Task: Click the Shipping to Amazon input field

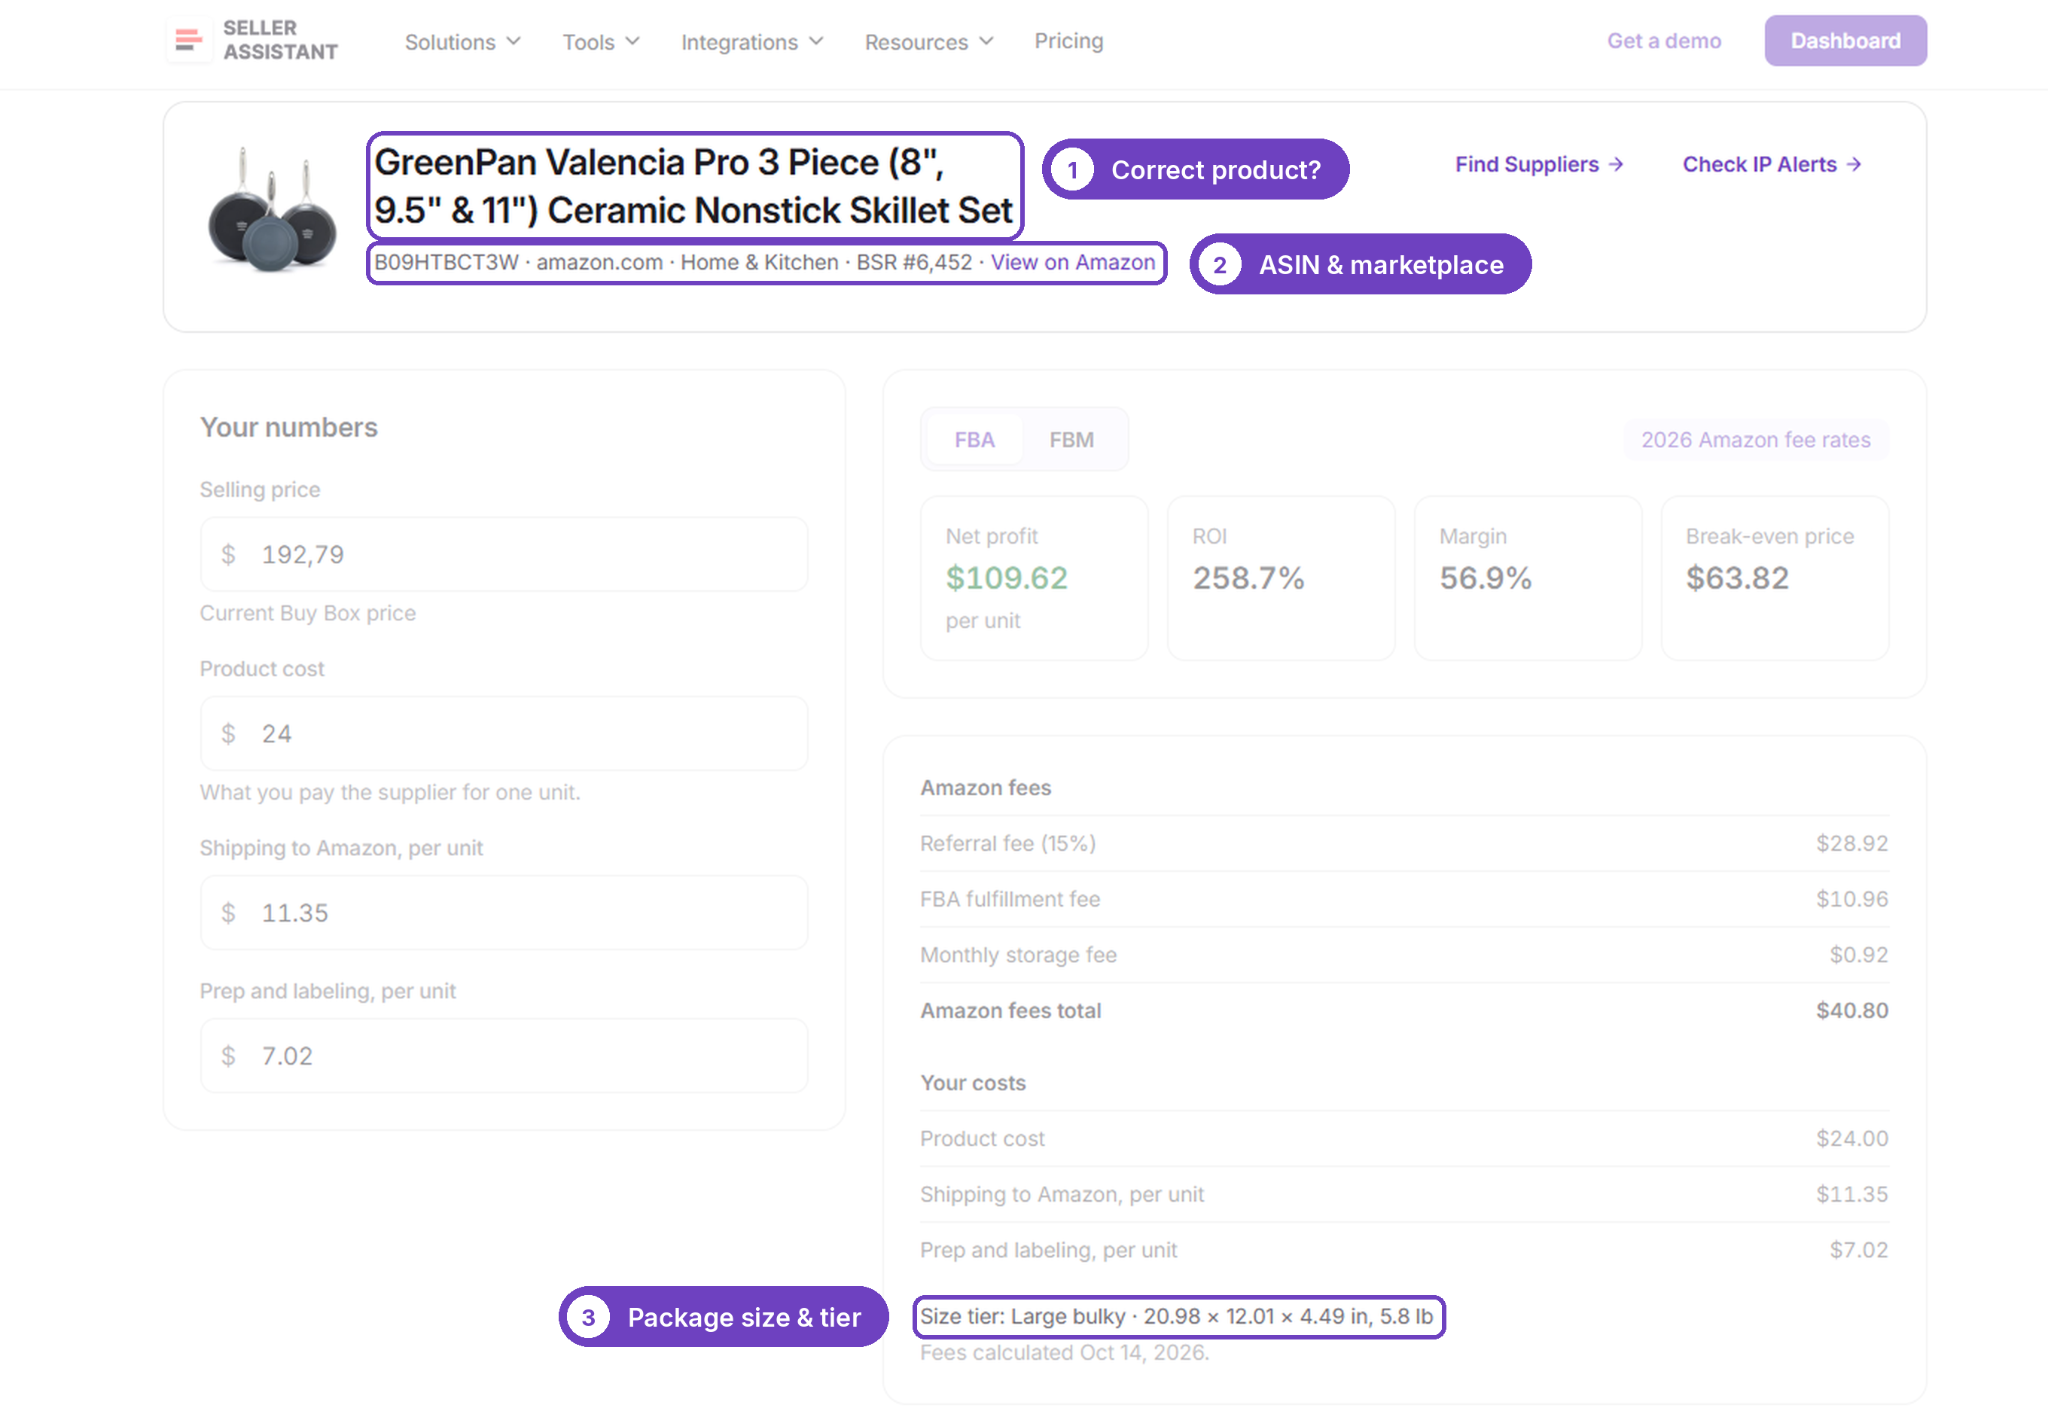Action: tap(504, 912)
